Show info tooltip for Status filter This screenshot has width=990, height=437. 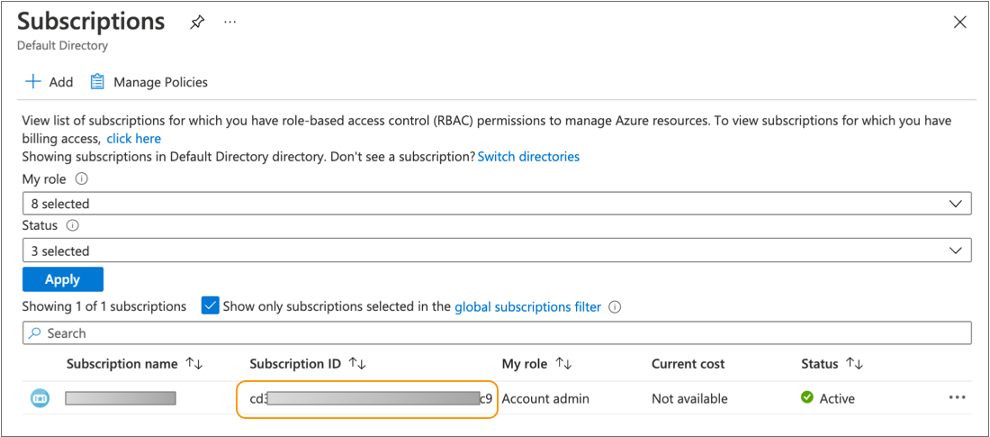(x=73, y=225)
